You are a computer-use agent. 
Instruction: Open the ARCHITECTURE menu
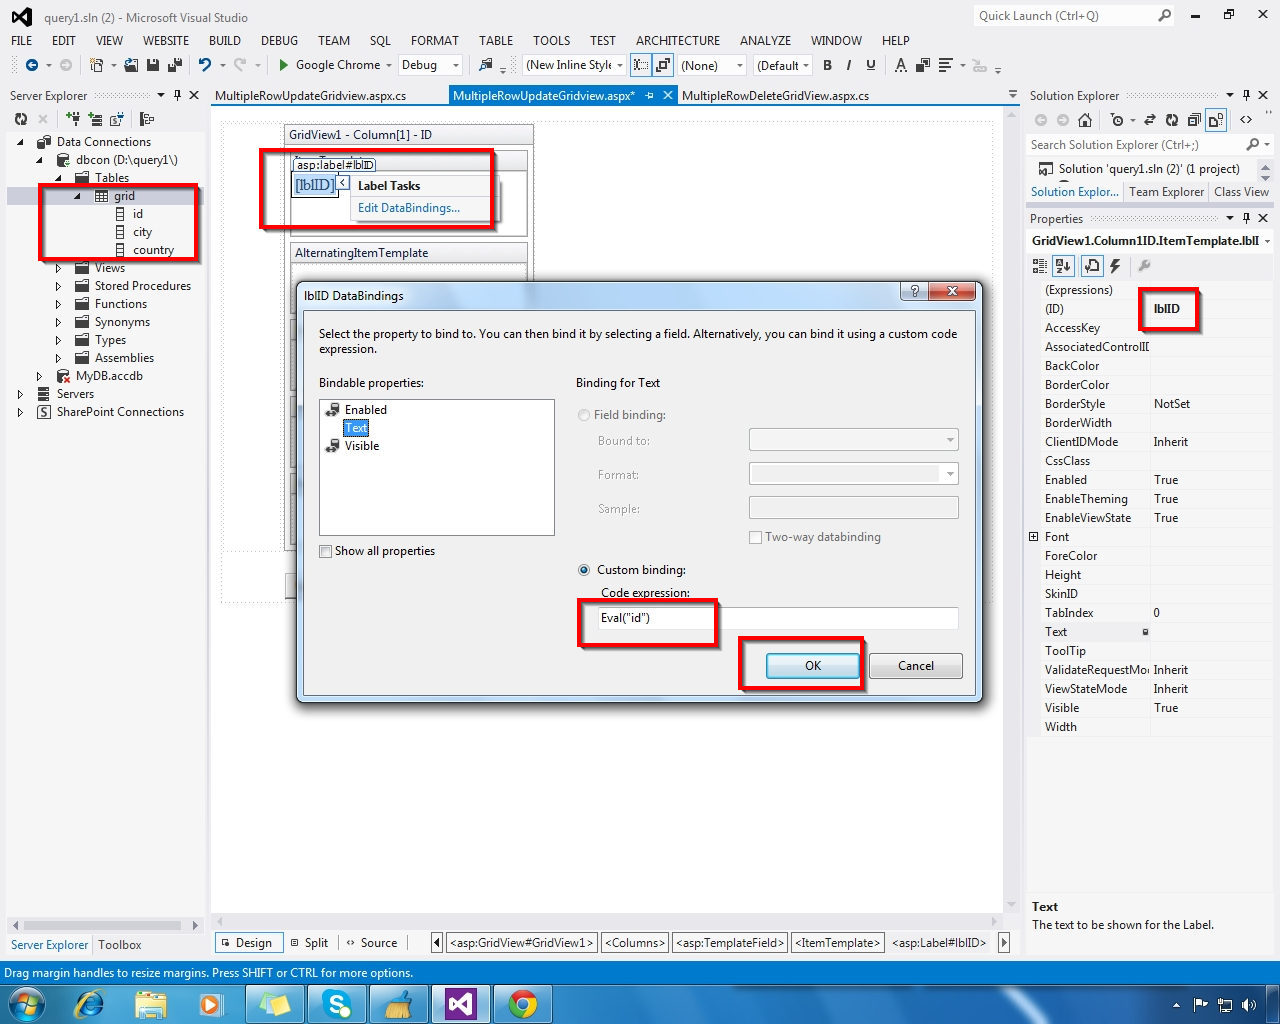[x=677, y=41]
